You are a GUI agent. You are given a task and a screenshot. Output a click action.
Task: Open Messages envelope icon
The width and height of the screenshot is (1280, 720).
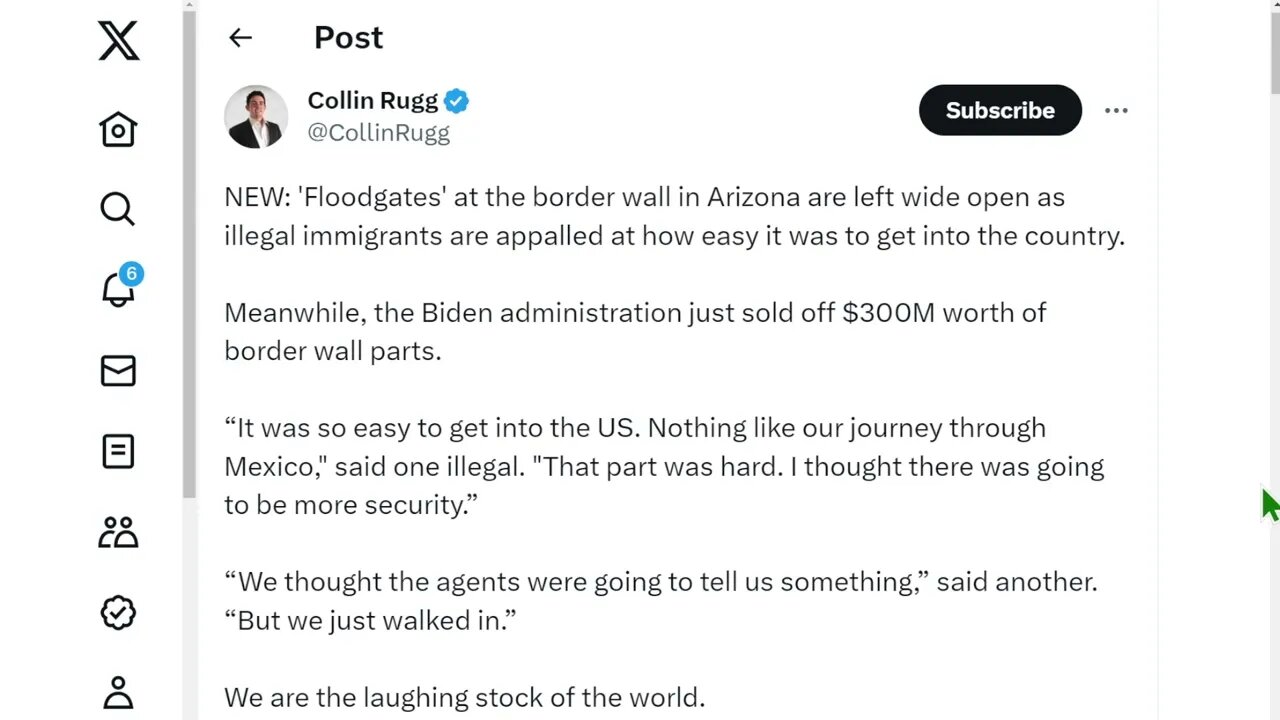click(x=118, y=371)
